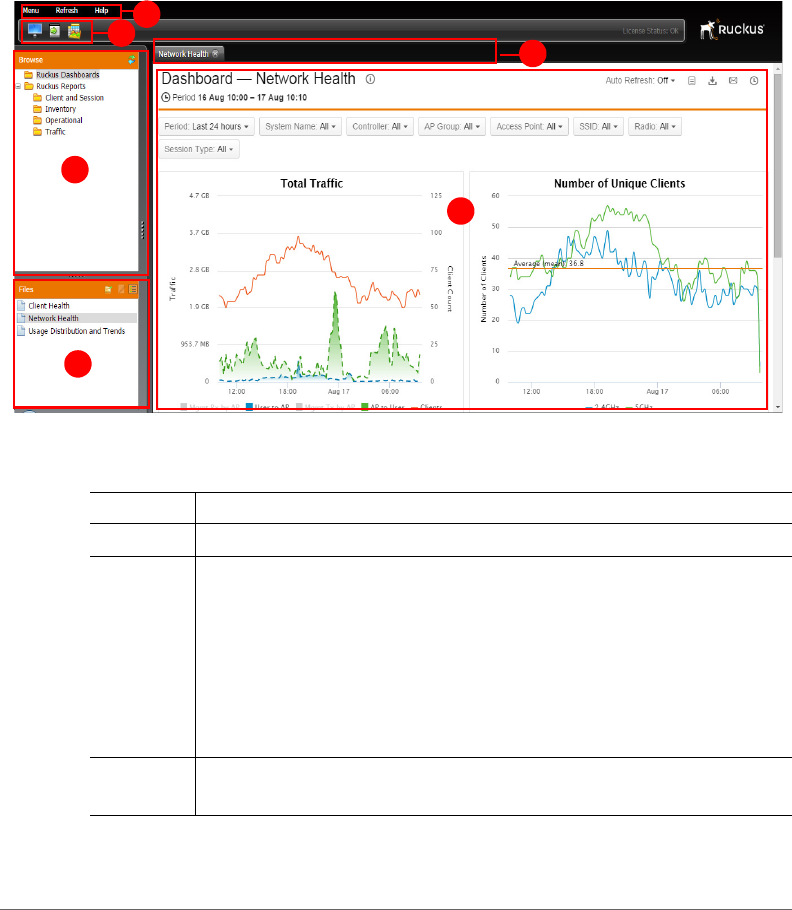Click the Average (mean) 36.8 label
Screen dimensions: 792x910
click(x=548, y=263)
